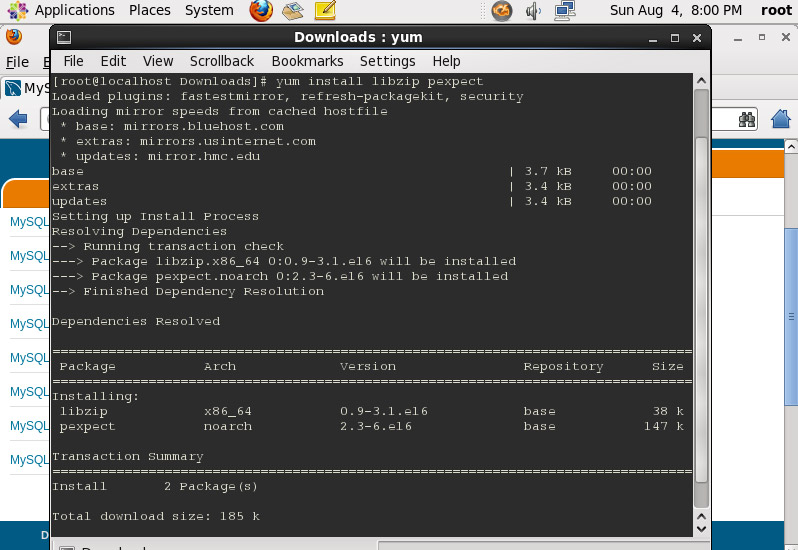Open the terminal View menu

(x=158, y=61)
